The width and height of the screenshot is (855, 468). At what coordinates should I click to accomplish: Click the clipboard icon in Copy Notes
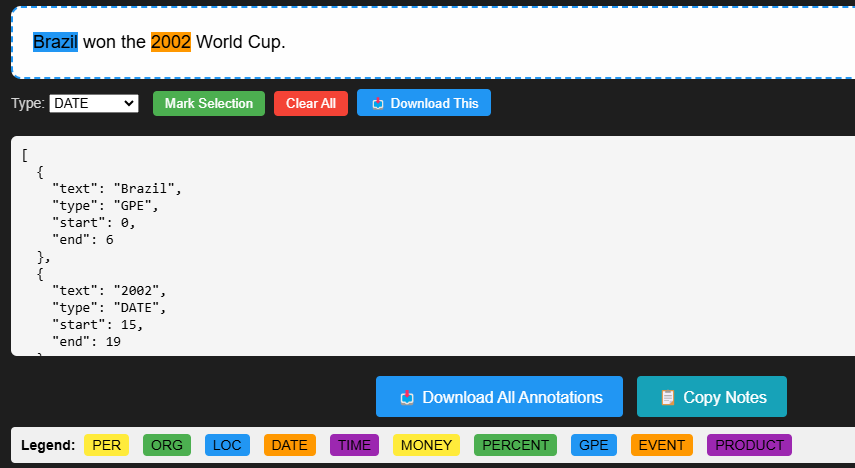click(667, 398)
